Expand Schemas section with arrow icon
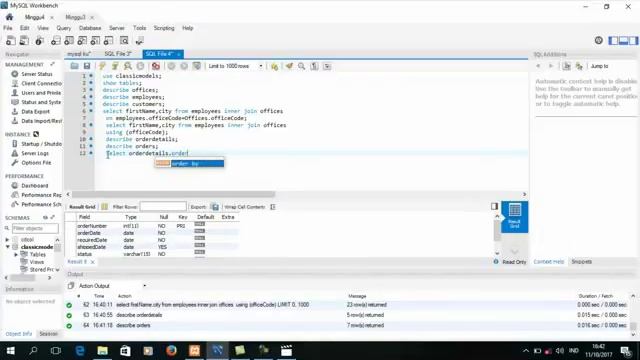This screenshot has height=360, width=640. point(53,218)
